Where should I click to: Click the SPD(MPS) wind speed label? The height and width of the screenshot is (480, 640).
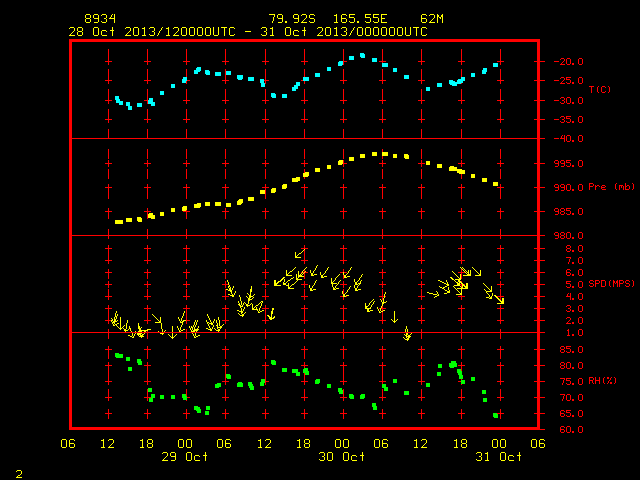pyautogui.click(x=611, y=283)
